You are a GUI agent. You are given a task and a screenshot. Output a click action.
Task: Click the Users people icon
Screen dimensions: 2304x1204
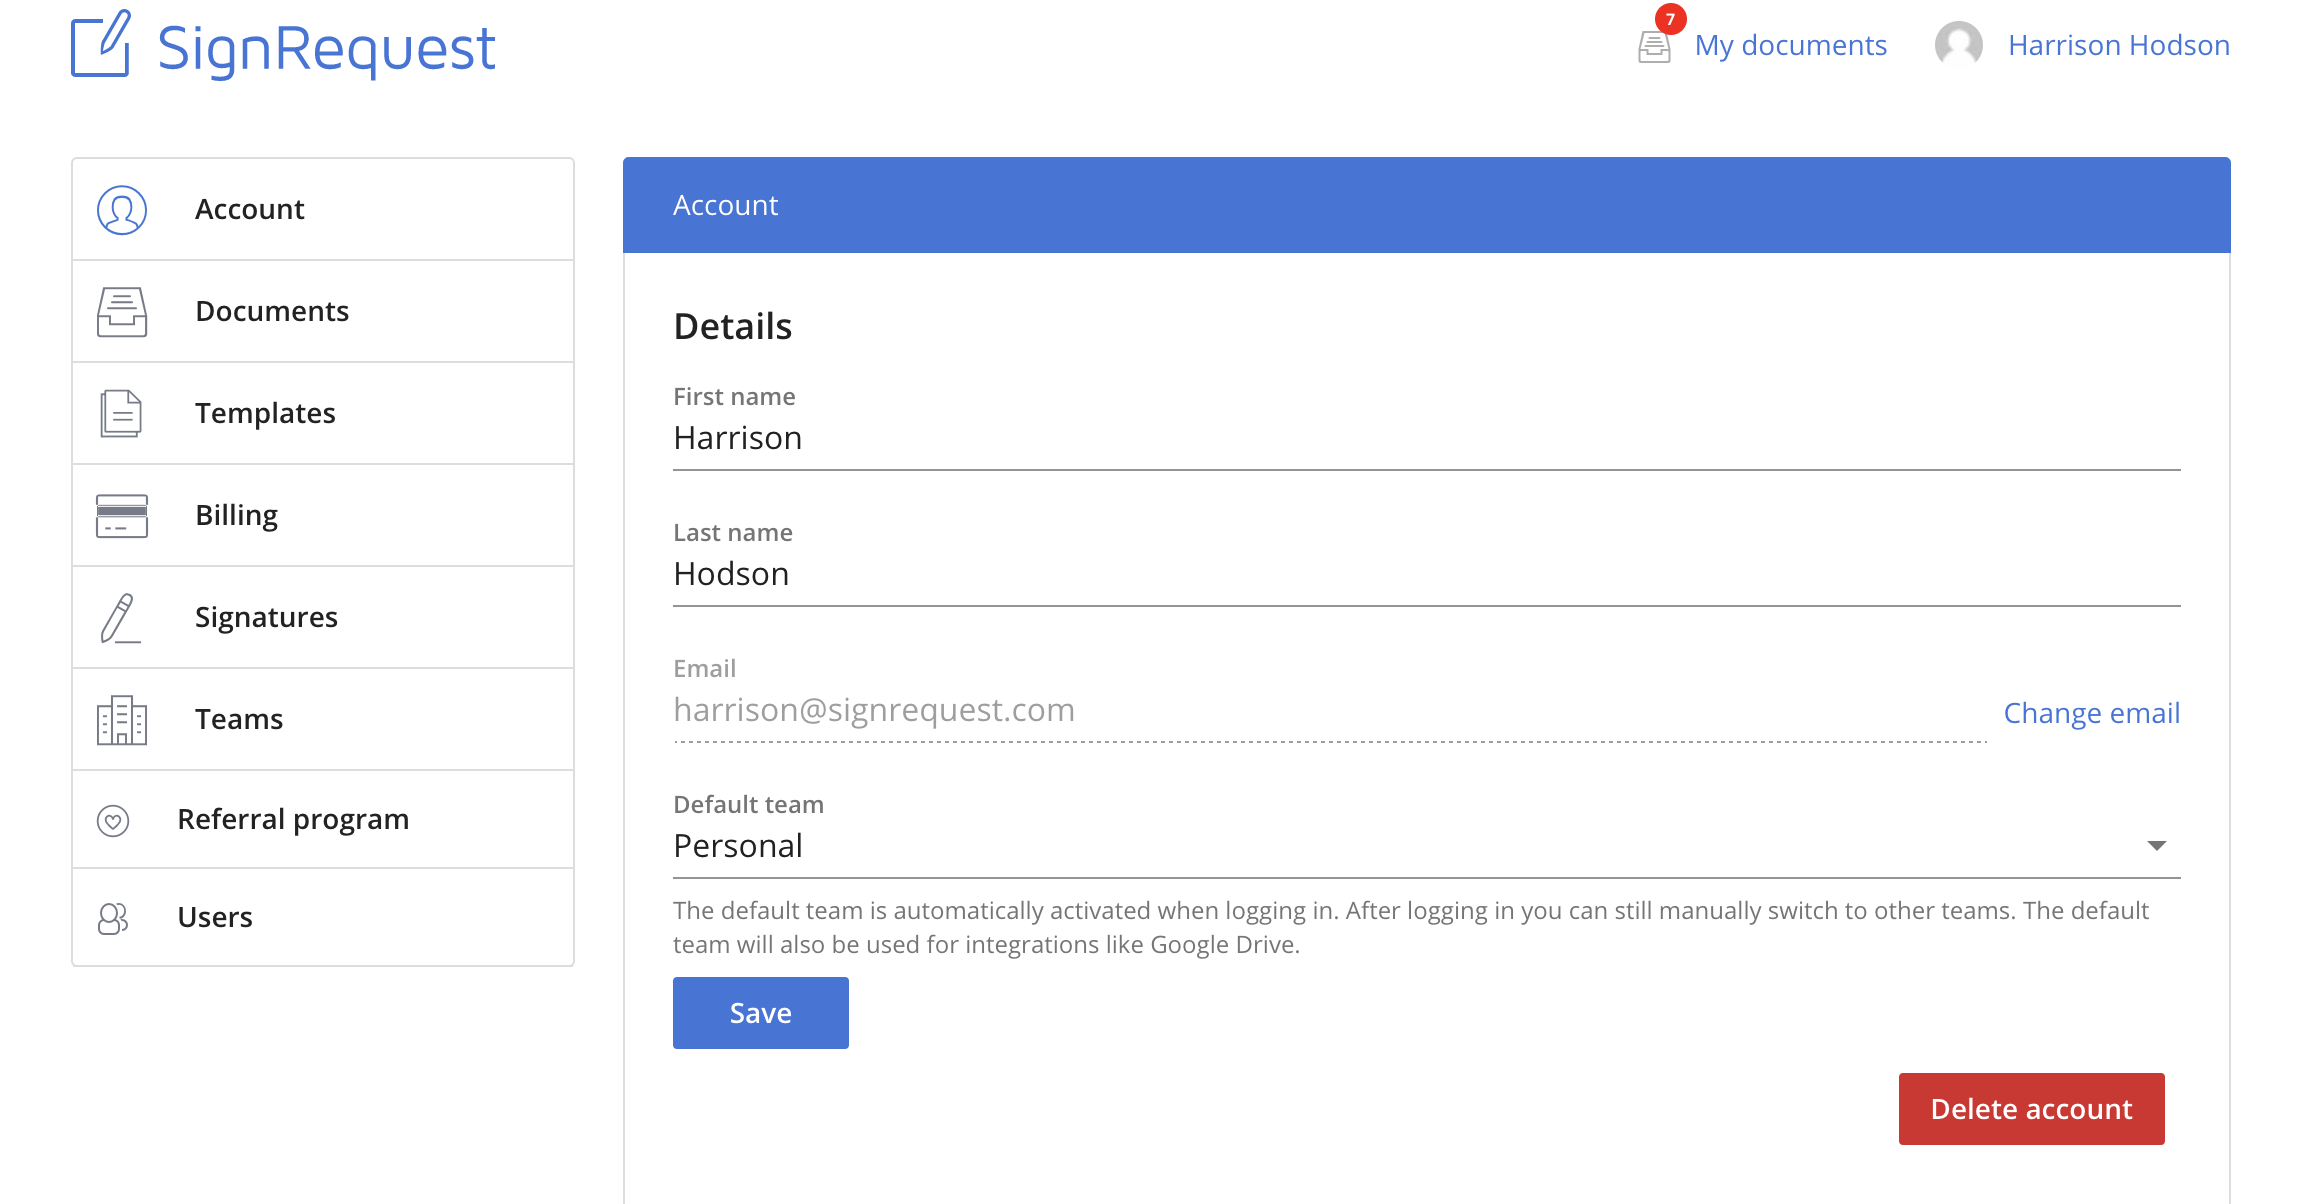pos(113,918)
